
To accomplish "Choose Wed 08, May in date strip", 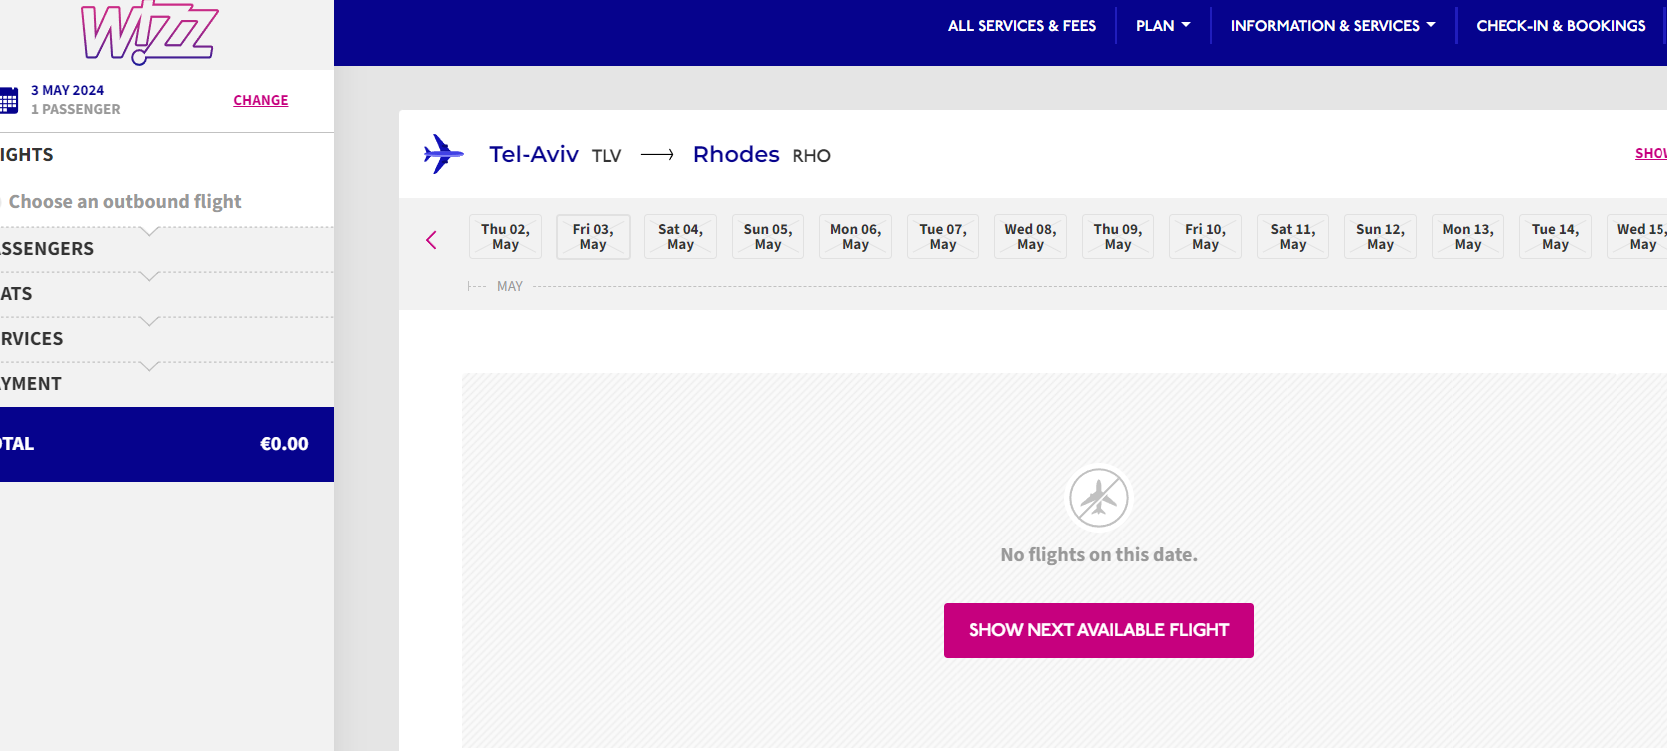I will click(x=1030, y=237).
